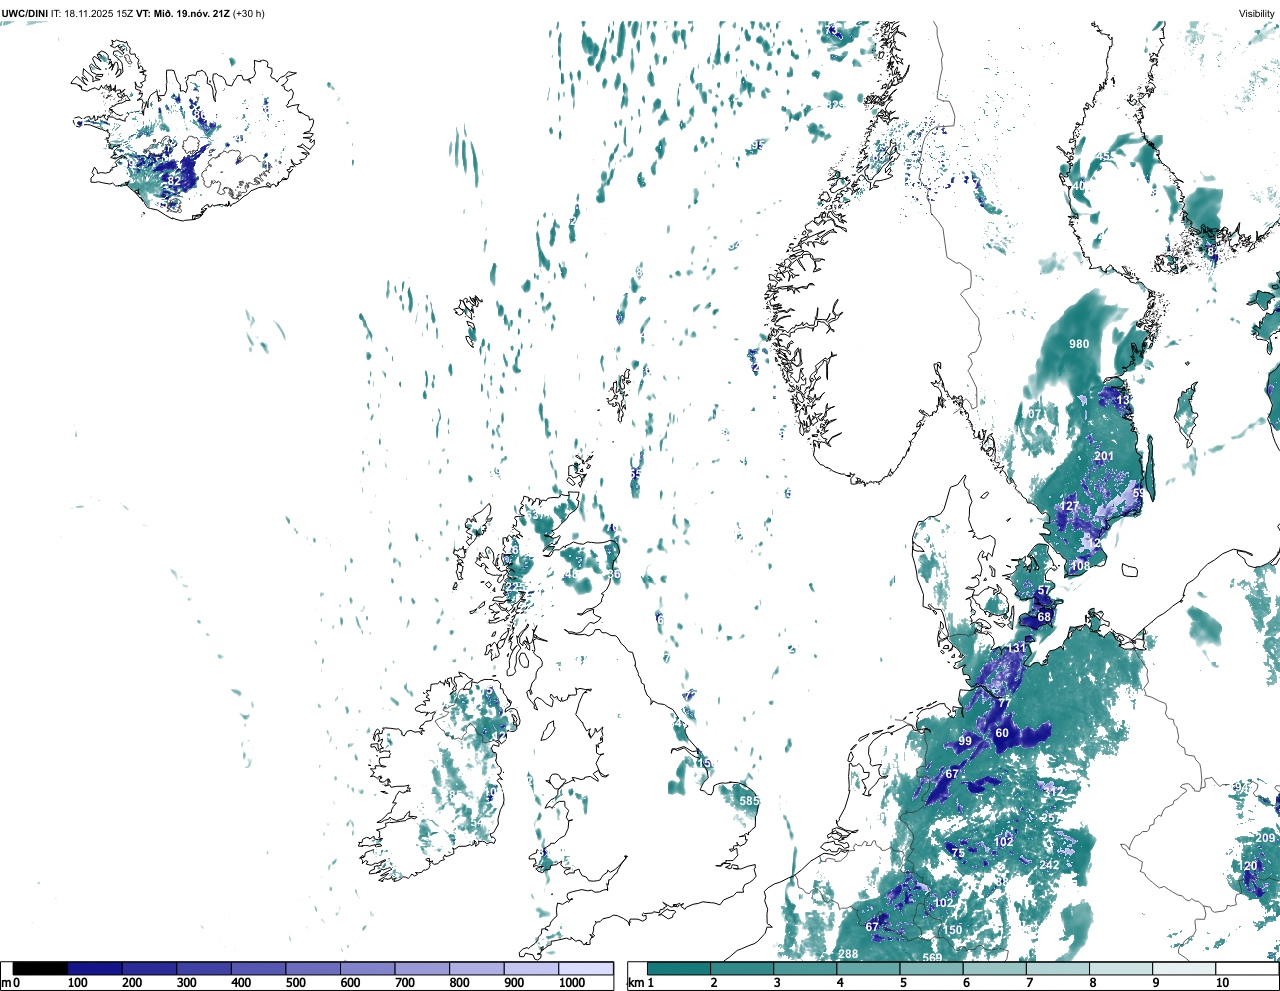Image resolution: width=1280 pixels, height=991 pixels.
Task: Click the '569' visibility value on map
Action: pyautogui.click(x=932, y=958)
